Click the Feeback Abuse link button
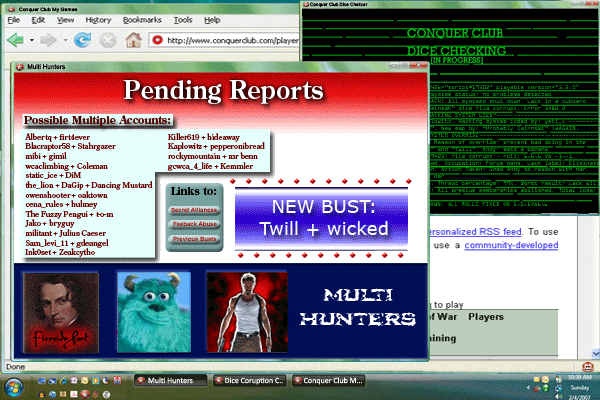Image resolution: width=600 pixels, height=400 pixels. pos(194,224)
